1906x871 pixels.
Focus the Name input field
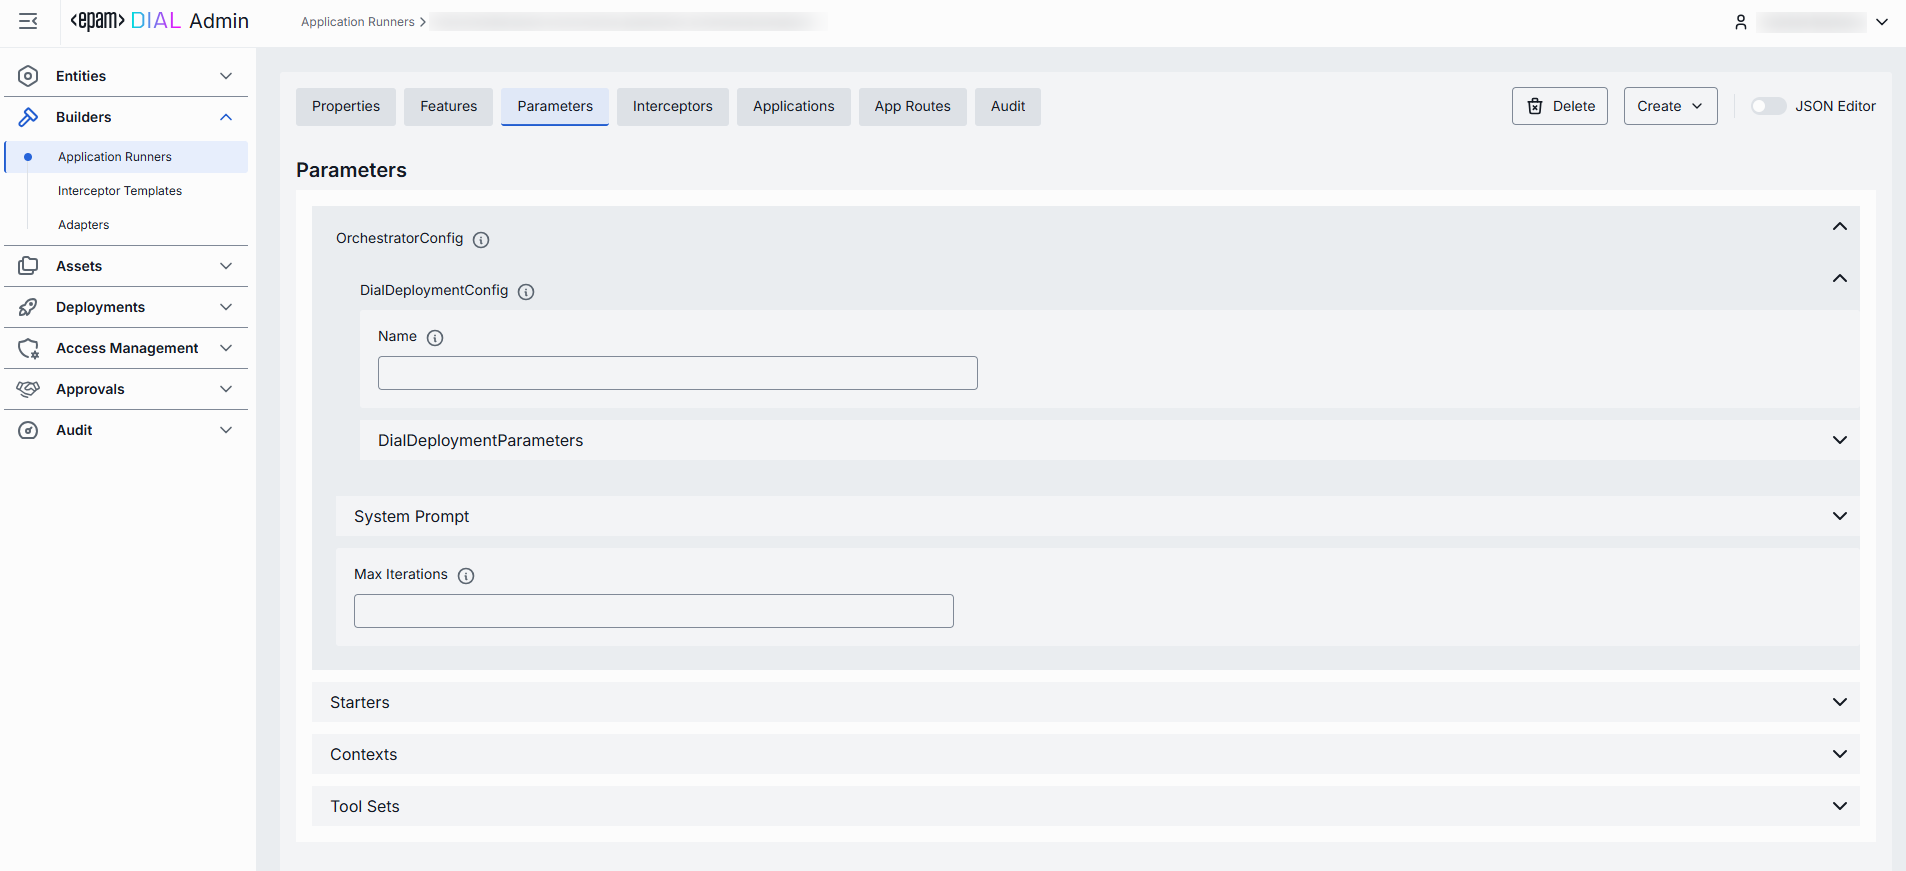(x=677, y=373)
